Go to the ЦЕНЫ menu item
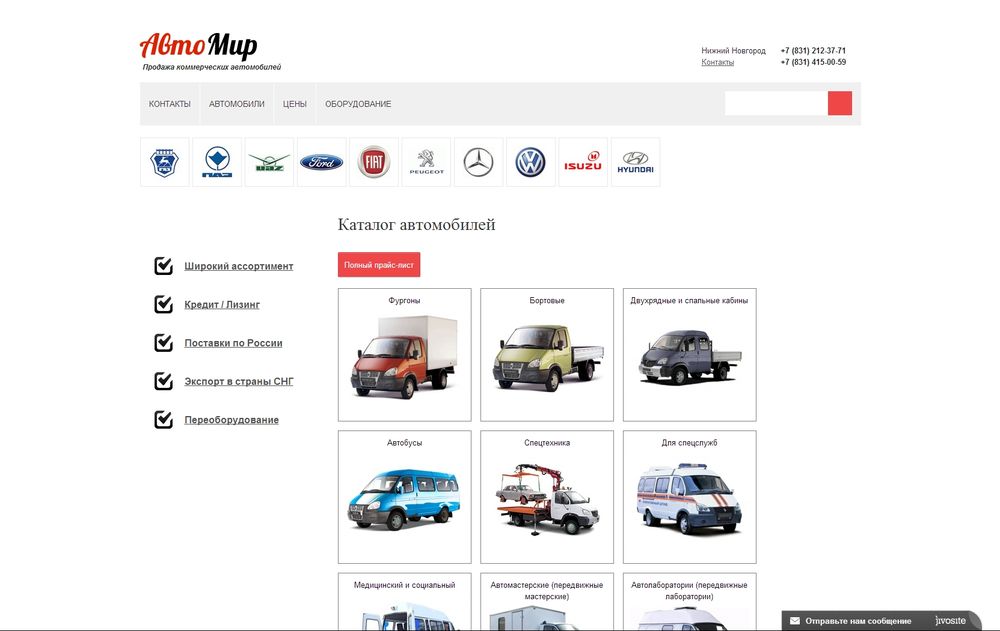The height and width of the screenshot is (631, 1000). pyautogui.click(x=295, y=104)
